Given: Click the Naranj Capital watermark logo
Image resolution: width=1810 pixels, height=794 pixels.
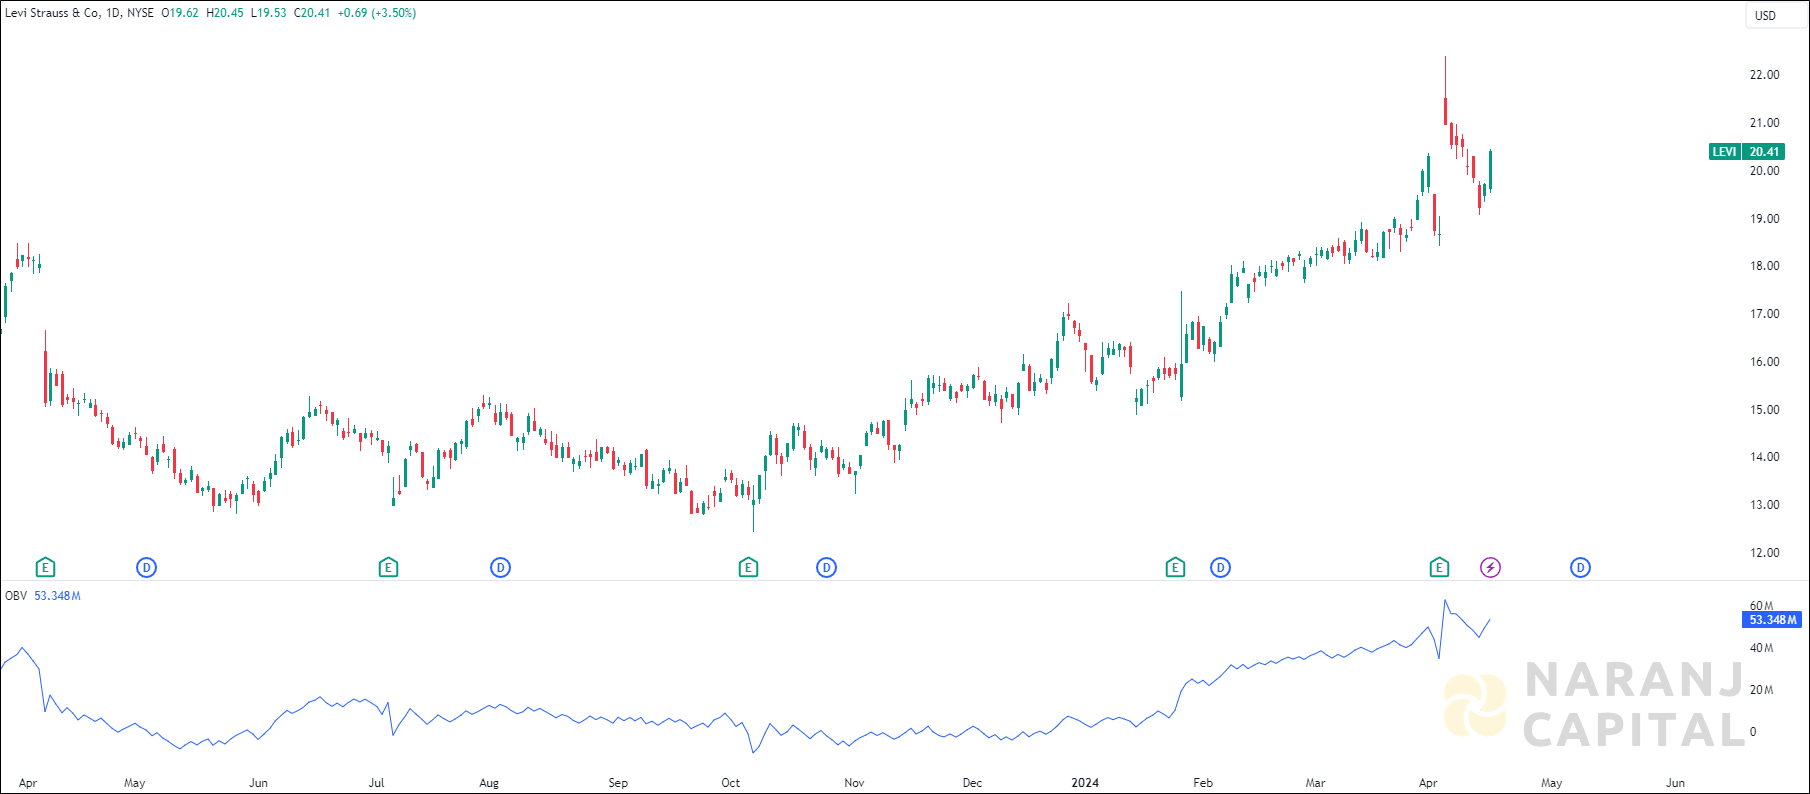Looking at the screenshot, I should 1594,705.
